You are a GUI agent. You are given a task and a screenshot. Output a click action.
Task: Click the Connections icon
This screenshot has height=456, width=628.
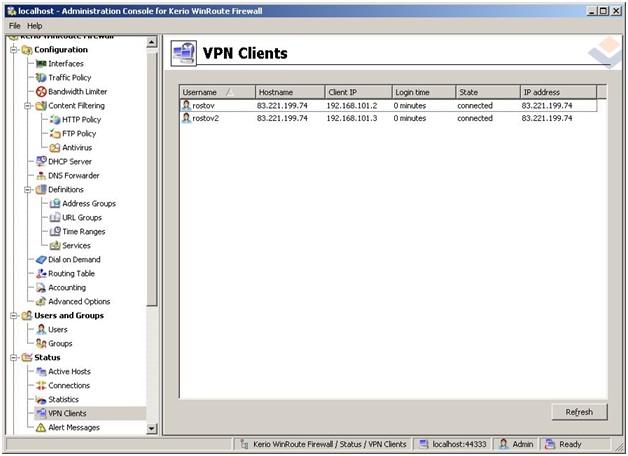[x=41, y=386]
